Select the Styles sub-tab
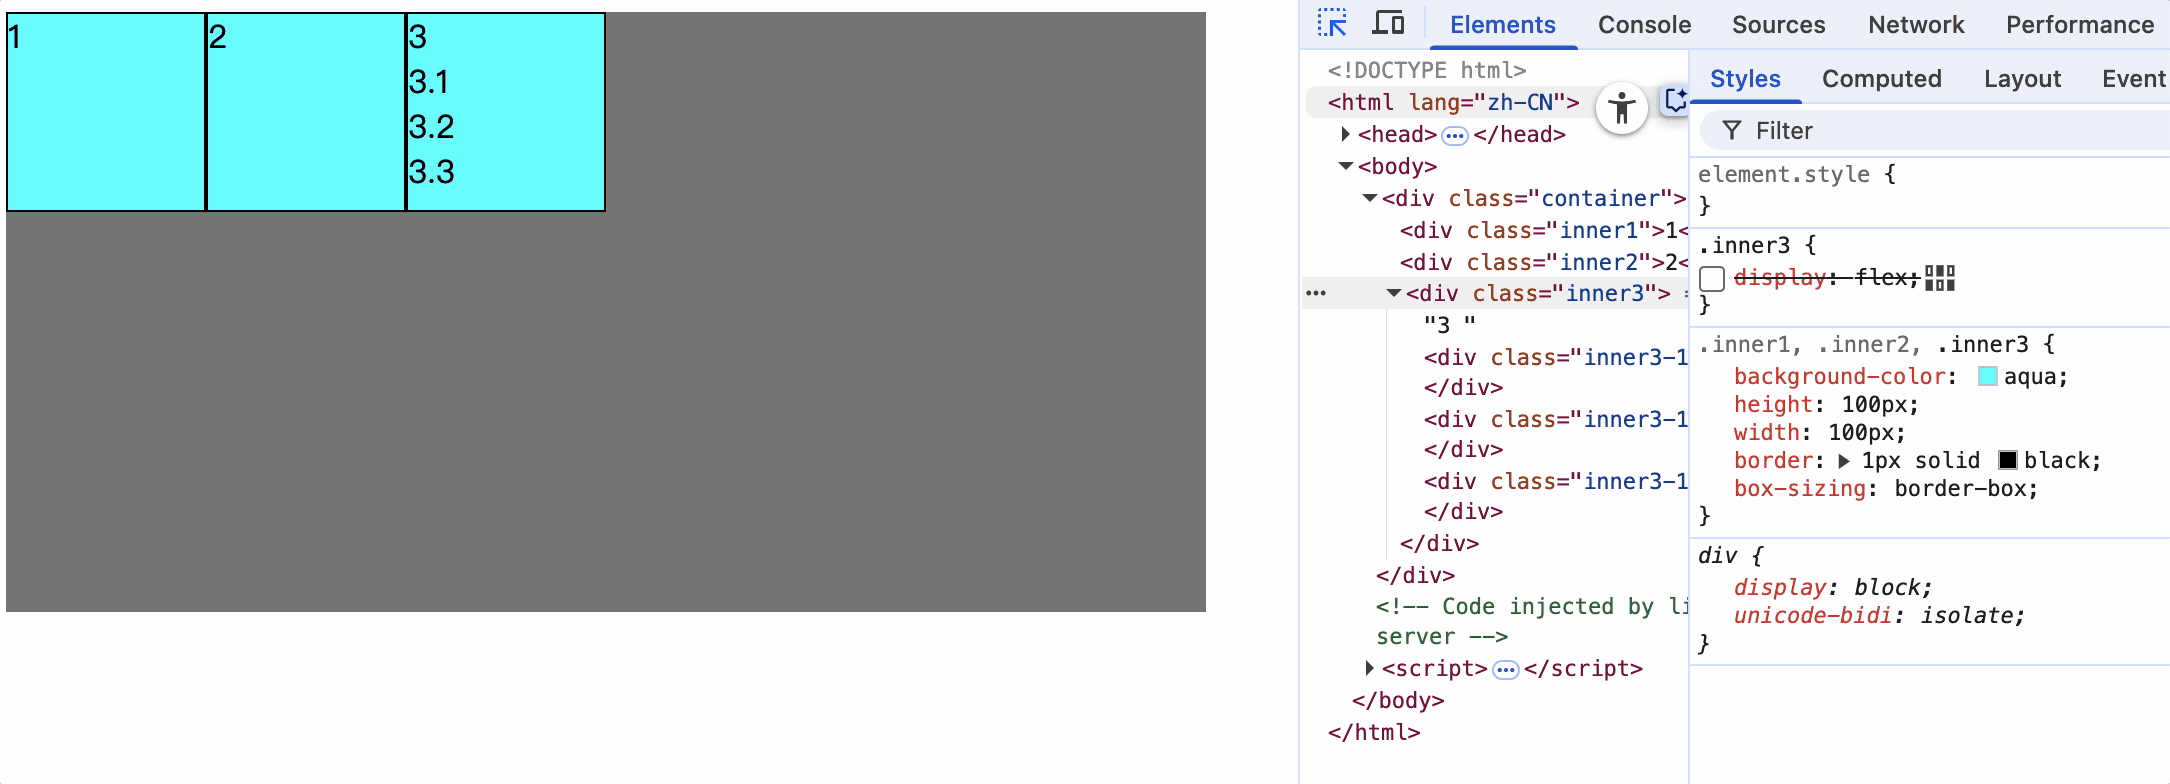The image size is (2170, 784). point(1746,79)
